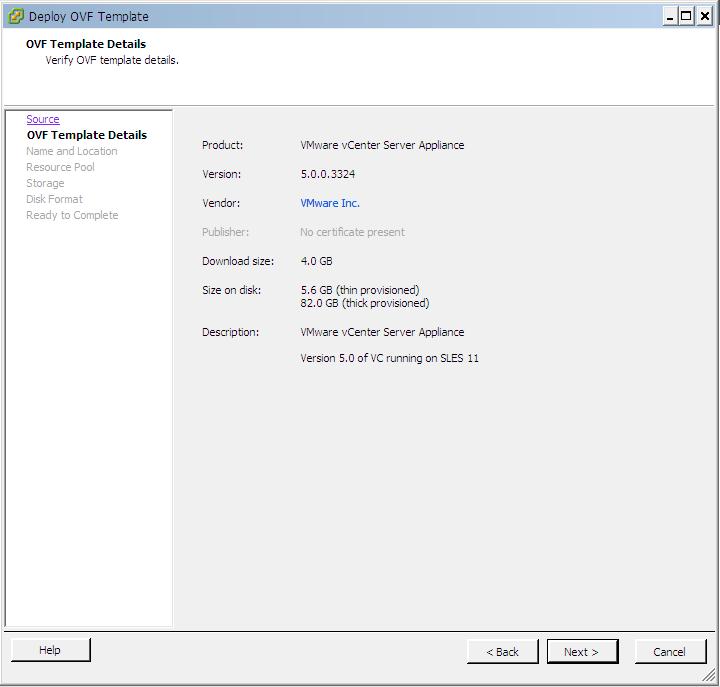Click the window resize grip corner
This screenshot has height=687, width=720.
(x=709, y=676)
